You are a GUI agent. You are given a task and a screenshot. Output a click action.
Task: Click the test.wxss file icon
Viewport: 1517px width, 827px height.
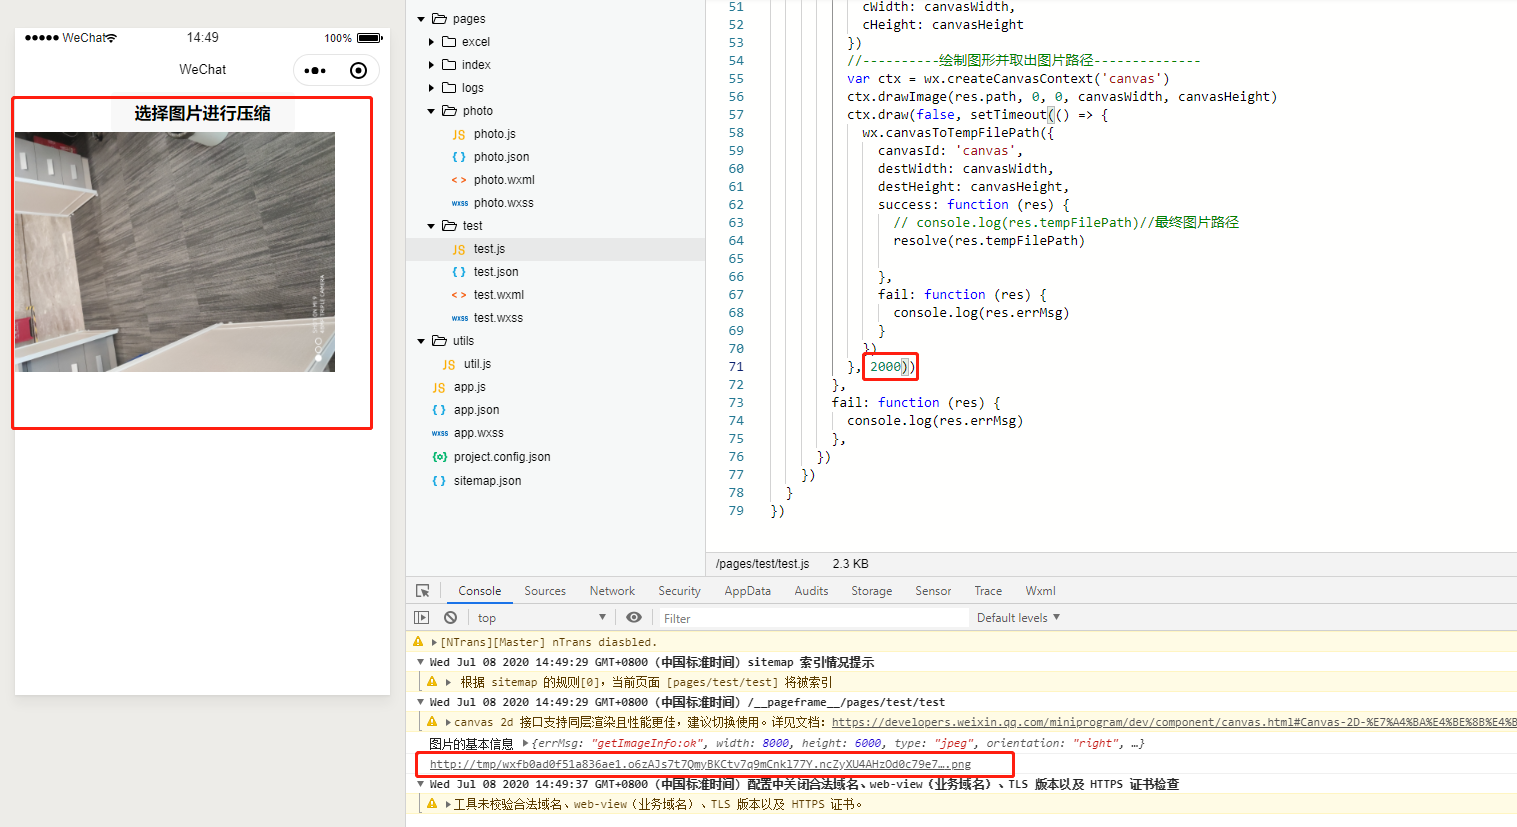pos(460,318)
